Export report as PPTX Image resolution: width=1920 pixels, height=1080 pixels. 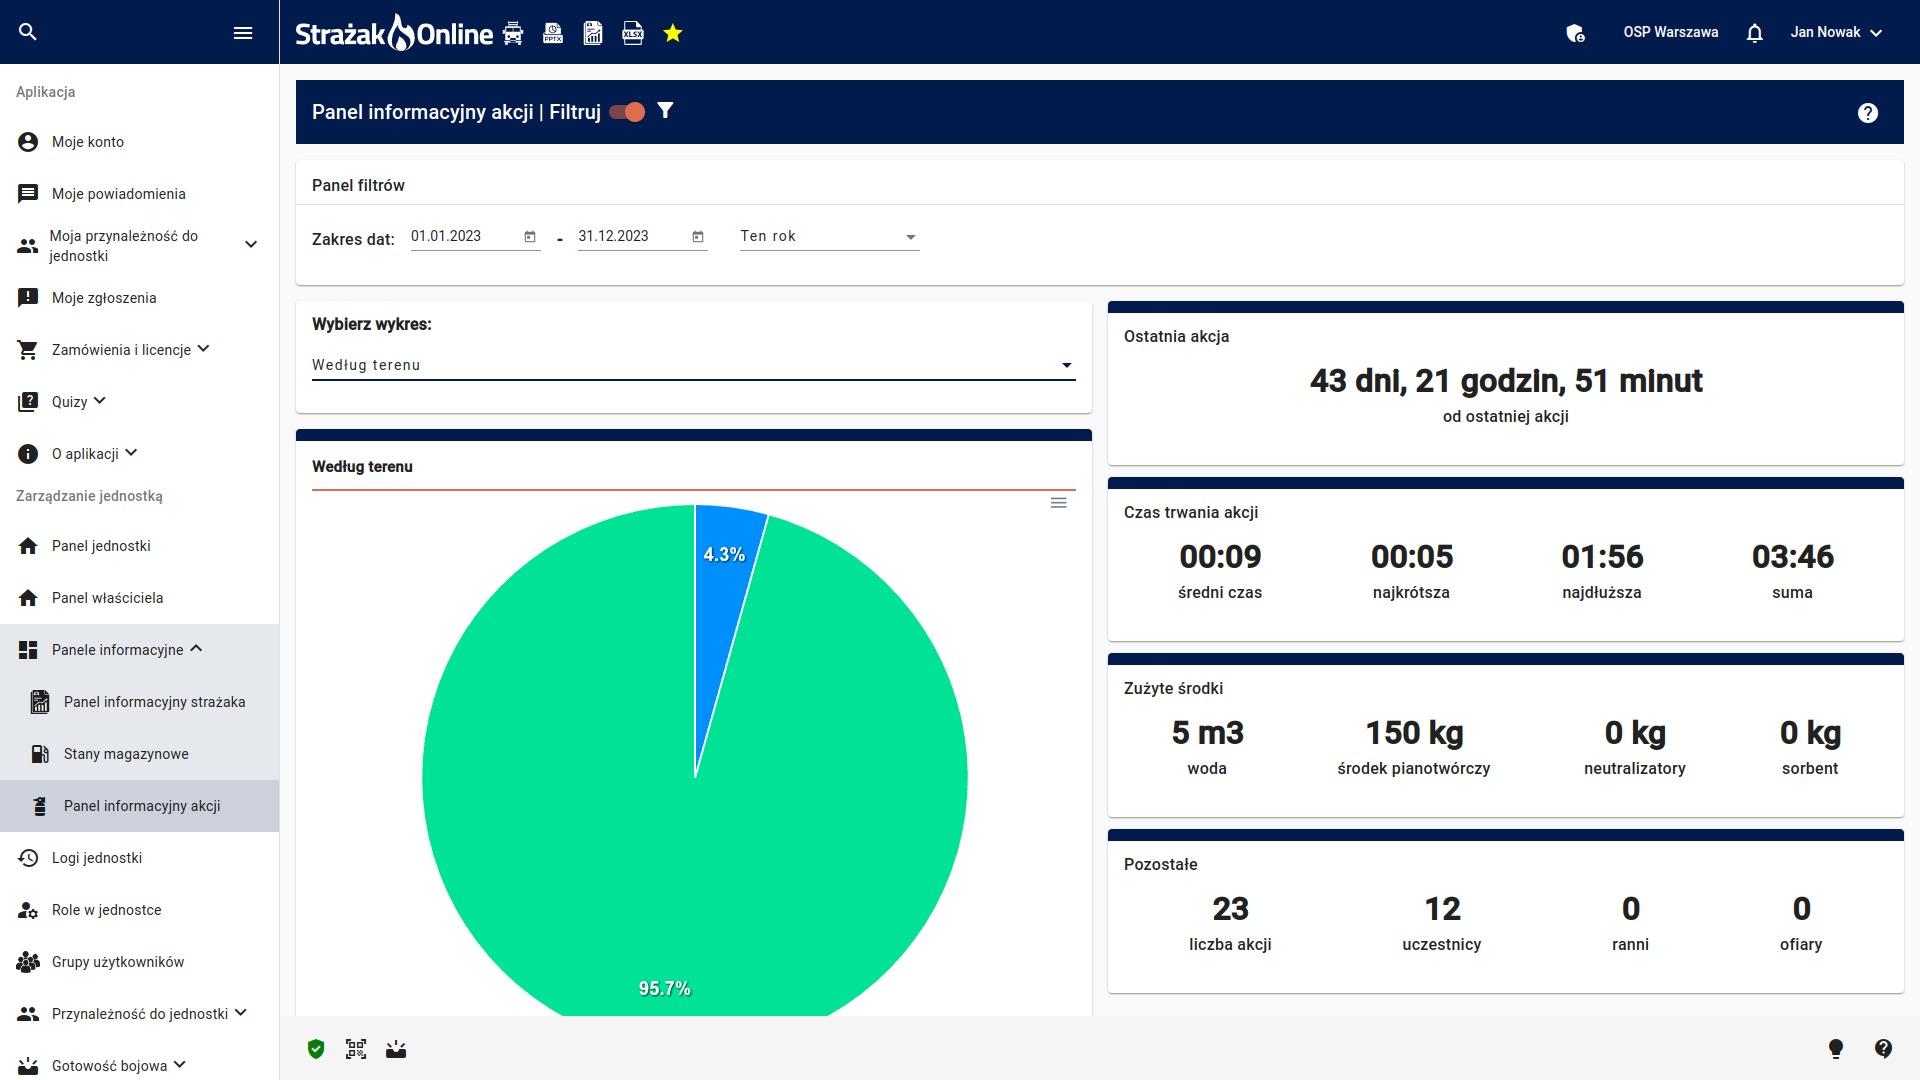553,33
